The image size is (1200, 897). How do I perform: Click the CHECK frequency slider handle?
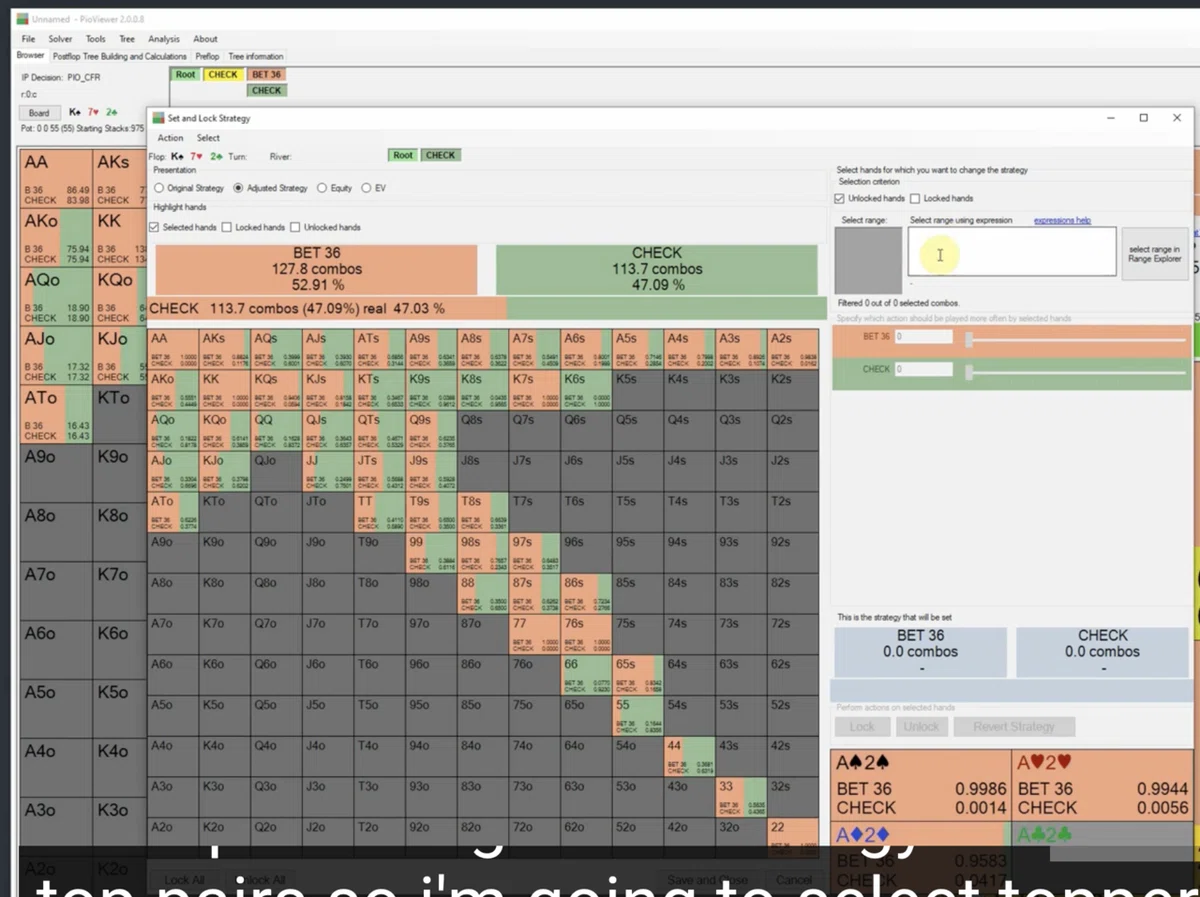[968, 372]
